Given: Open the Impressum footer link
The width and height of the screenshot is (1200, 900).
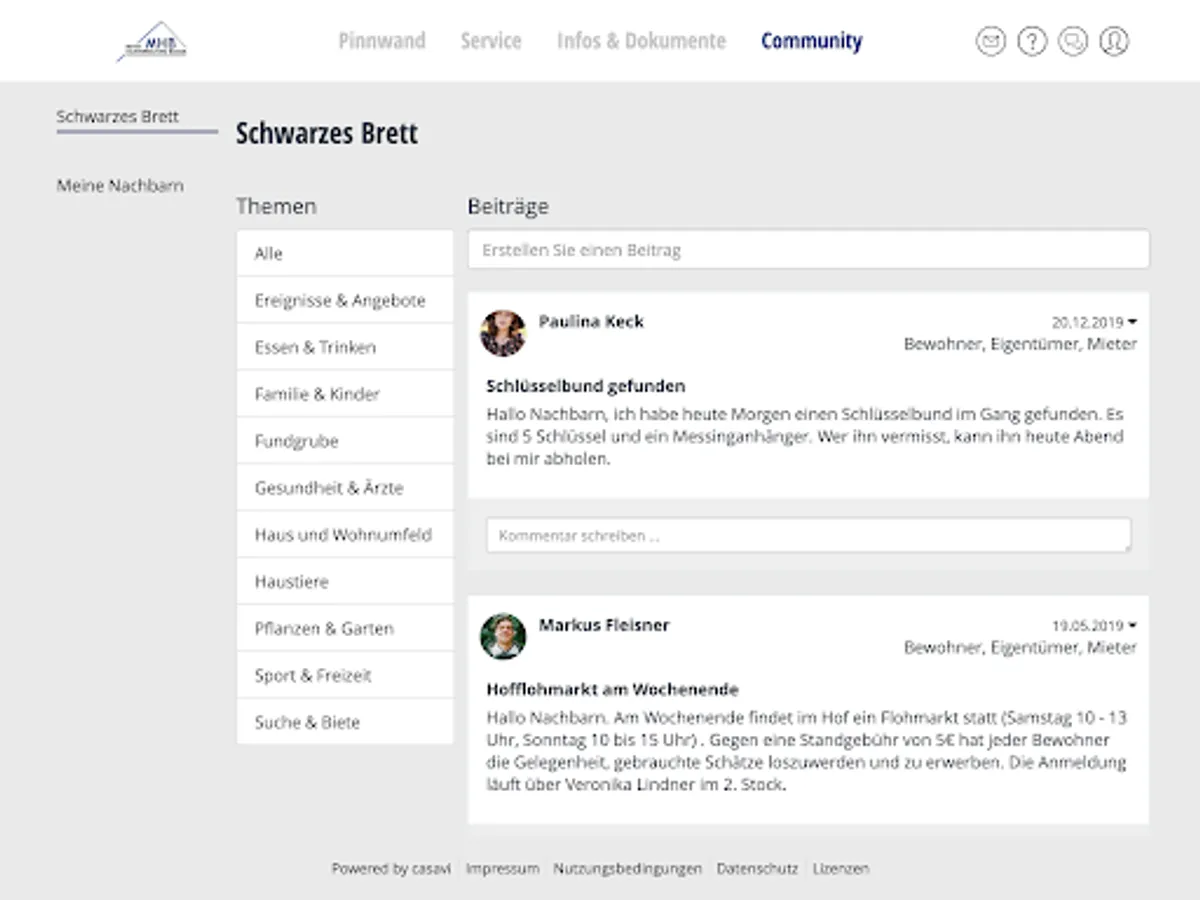Looking at the screenshot, I should (x=502, y=869).
